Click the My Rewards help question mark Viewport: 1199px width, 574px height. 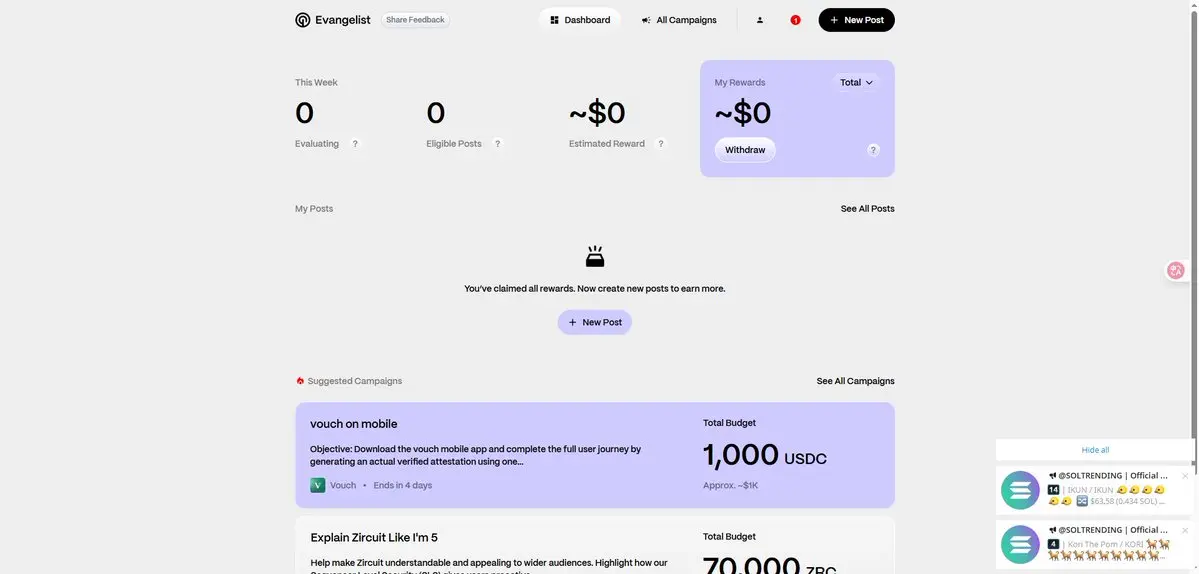(873, 150)
